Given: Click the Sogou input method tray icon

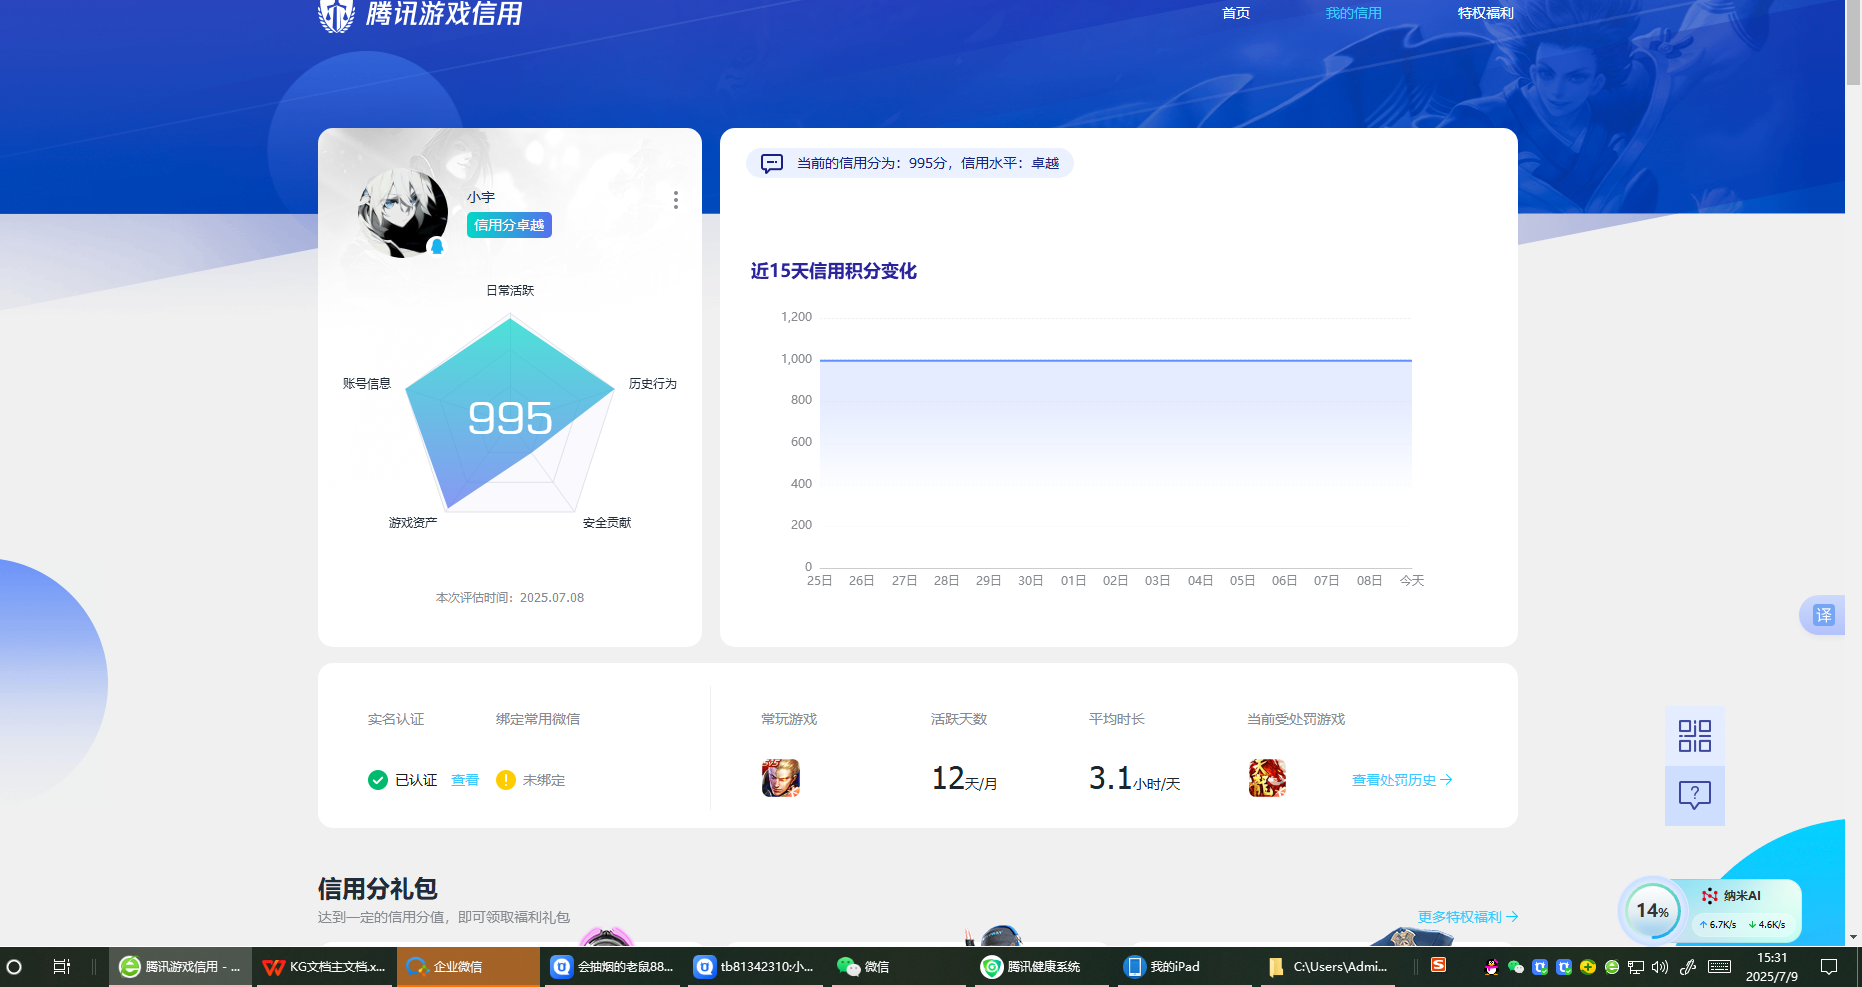Looking at the screenshot, I should point(1438,965).
